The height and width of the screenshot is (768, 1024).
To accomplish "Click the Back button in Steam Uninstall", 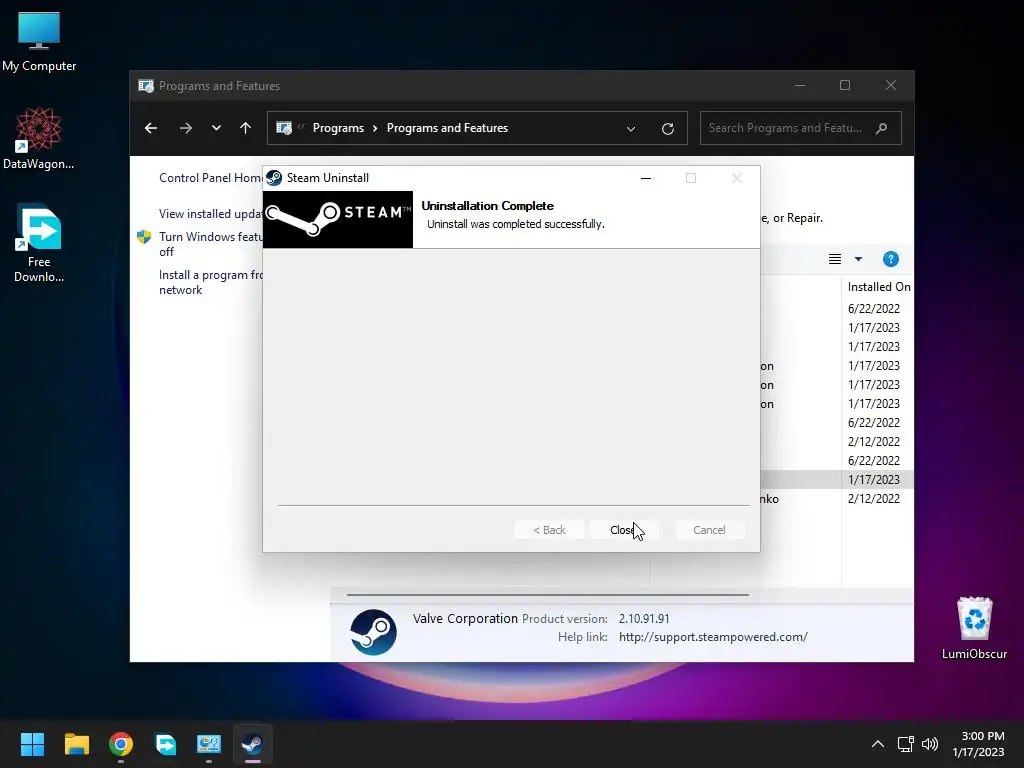I will [549, 530].
